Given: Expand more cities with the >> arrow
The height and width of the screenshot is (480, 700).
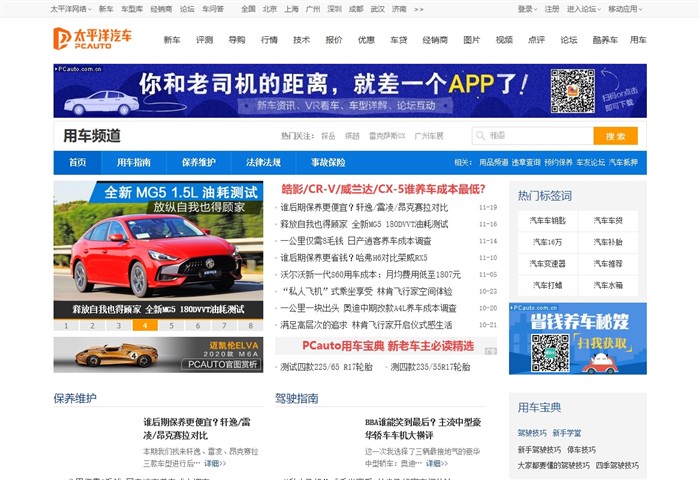Looking at the screenshot, I should (418, 9).
